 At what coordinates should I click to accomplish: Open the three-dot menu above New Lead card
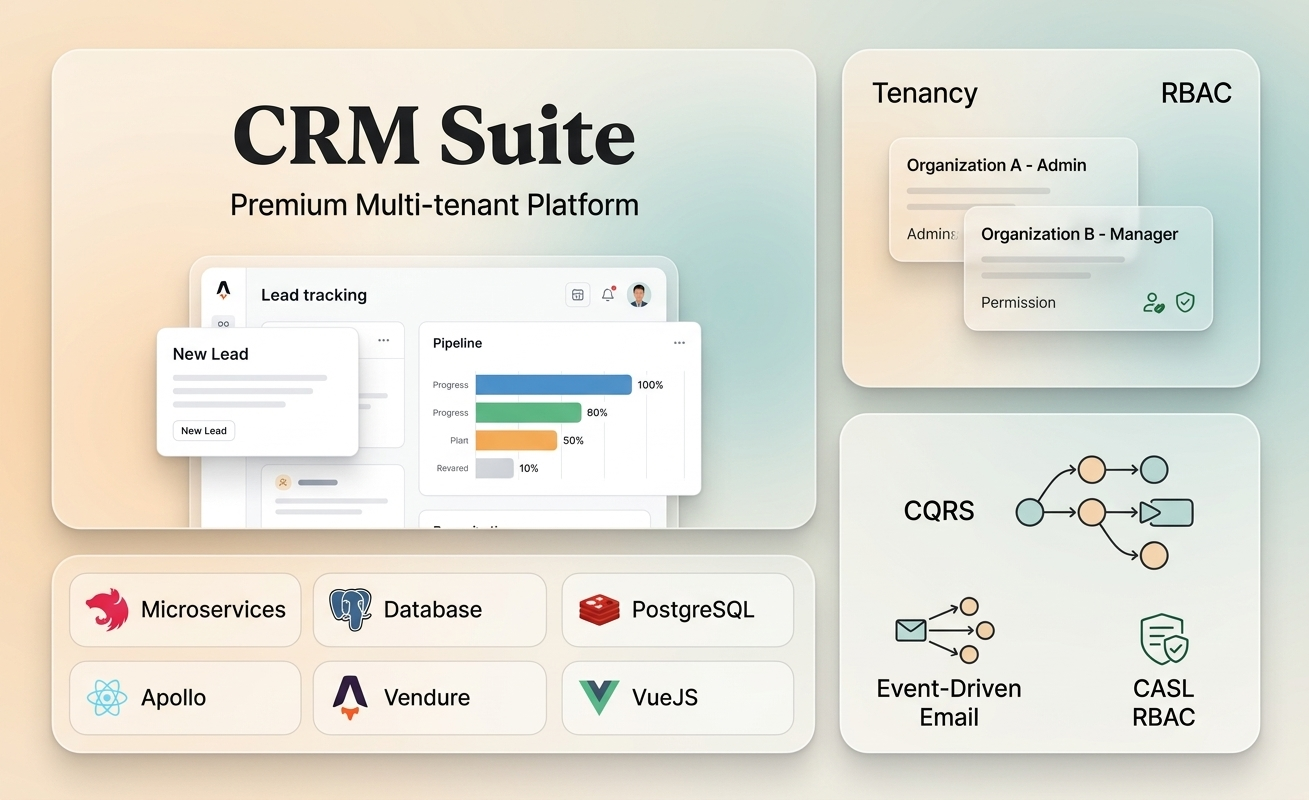point(383,340)
